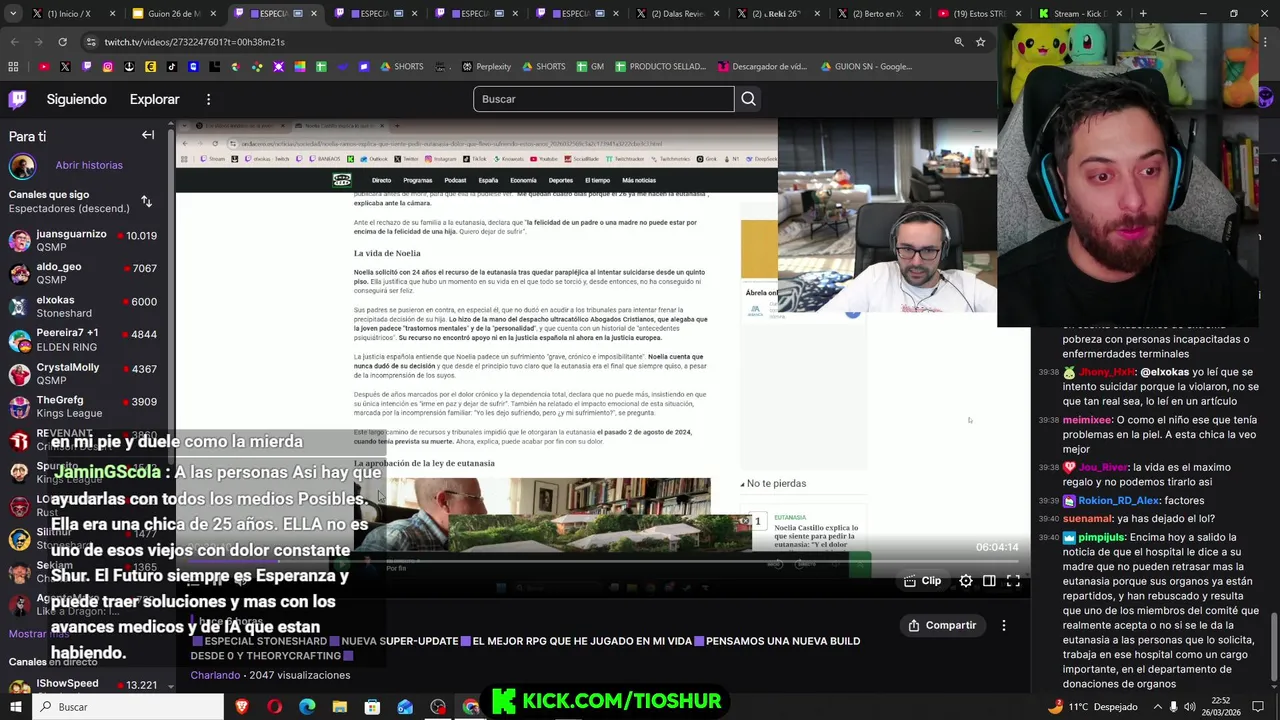The image size is (1280, 720).
Task: Open Instagram bookmark icon
Action: [107, 67]
